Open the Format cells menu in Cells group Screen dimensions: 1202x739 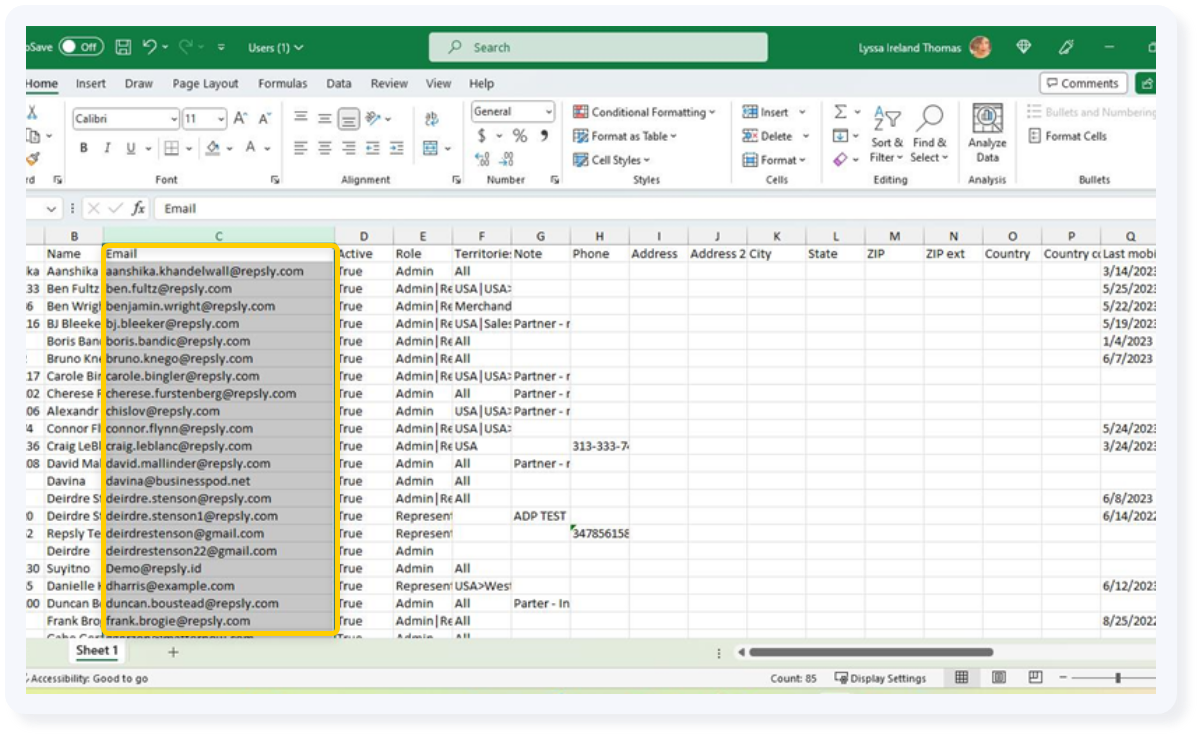(x=773, y=160)
